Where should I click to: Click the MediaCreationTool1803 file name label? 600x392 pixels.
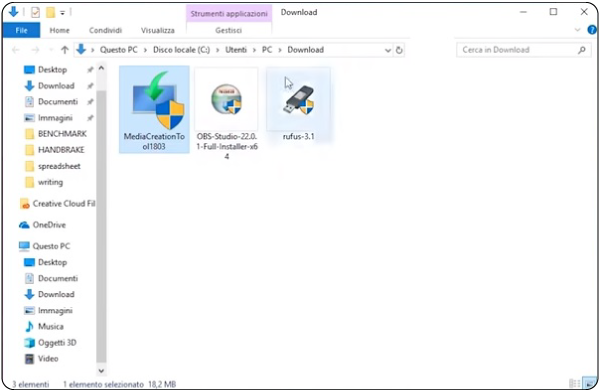coord(154,141)
